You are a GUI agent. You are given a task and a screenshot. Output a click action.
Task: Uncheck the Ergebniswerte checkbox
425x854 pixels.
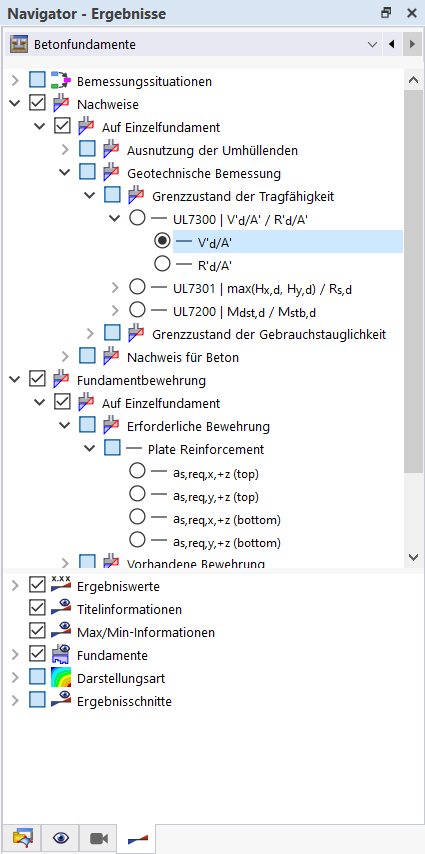tap(37, 585)
